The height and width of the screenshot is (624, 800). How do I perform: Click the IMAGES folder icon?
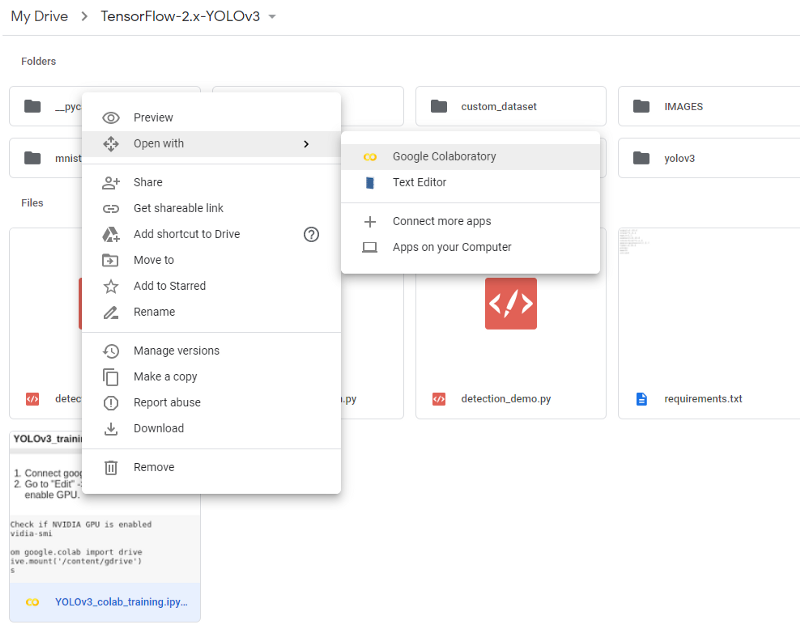pyautogui.click(x=641, y=106)
